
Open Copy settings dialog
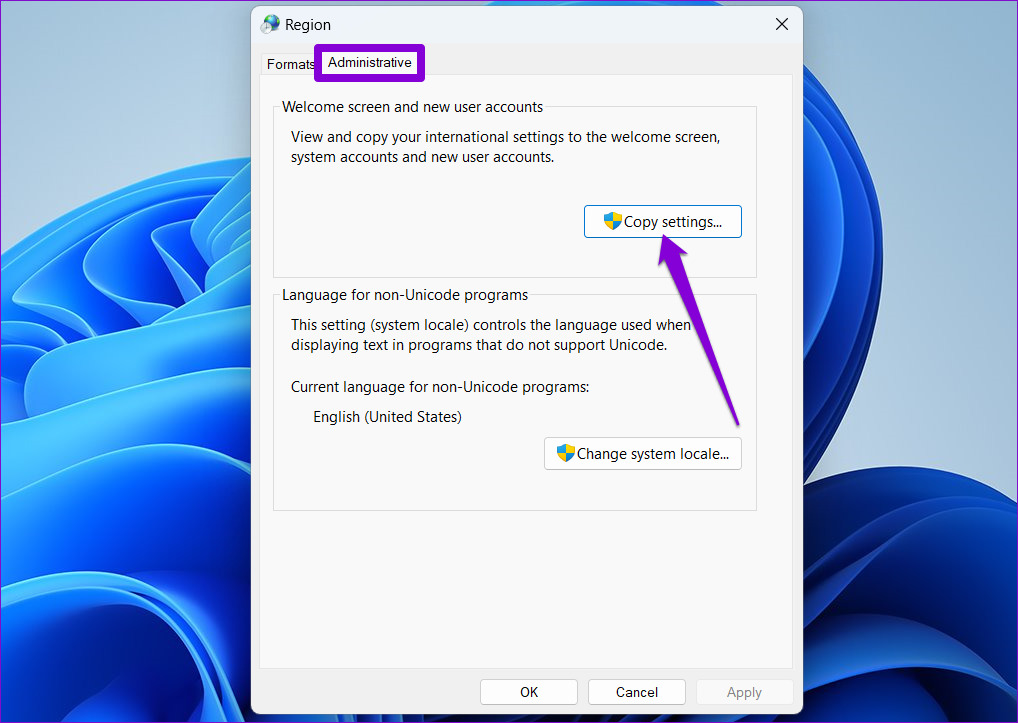coord(662,221)
